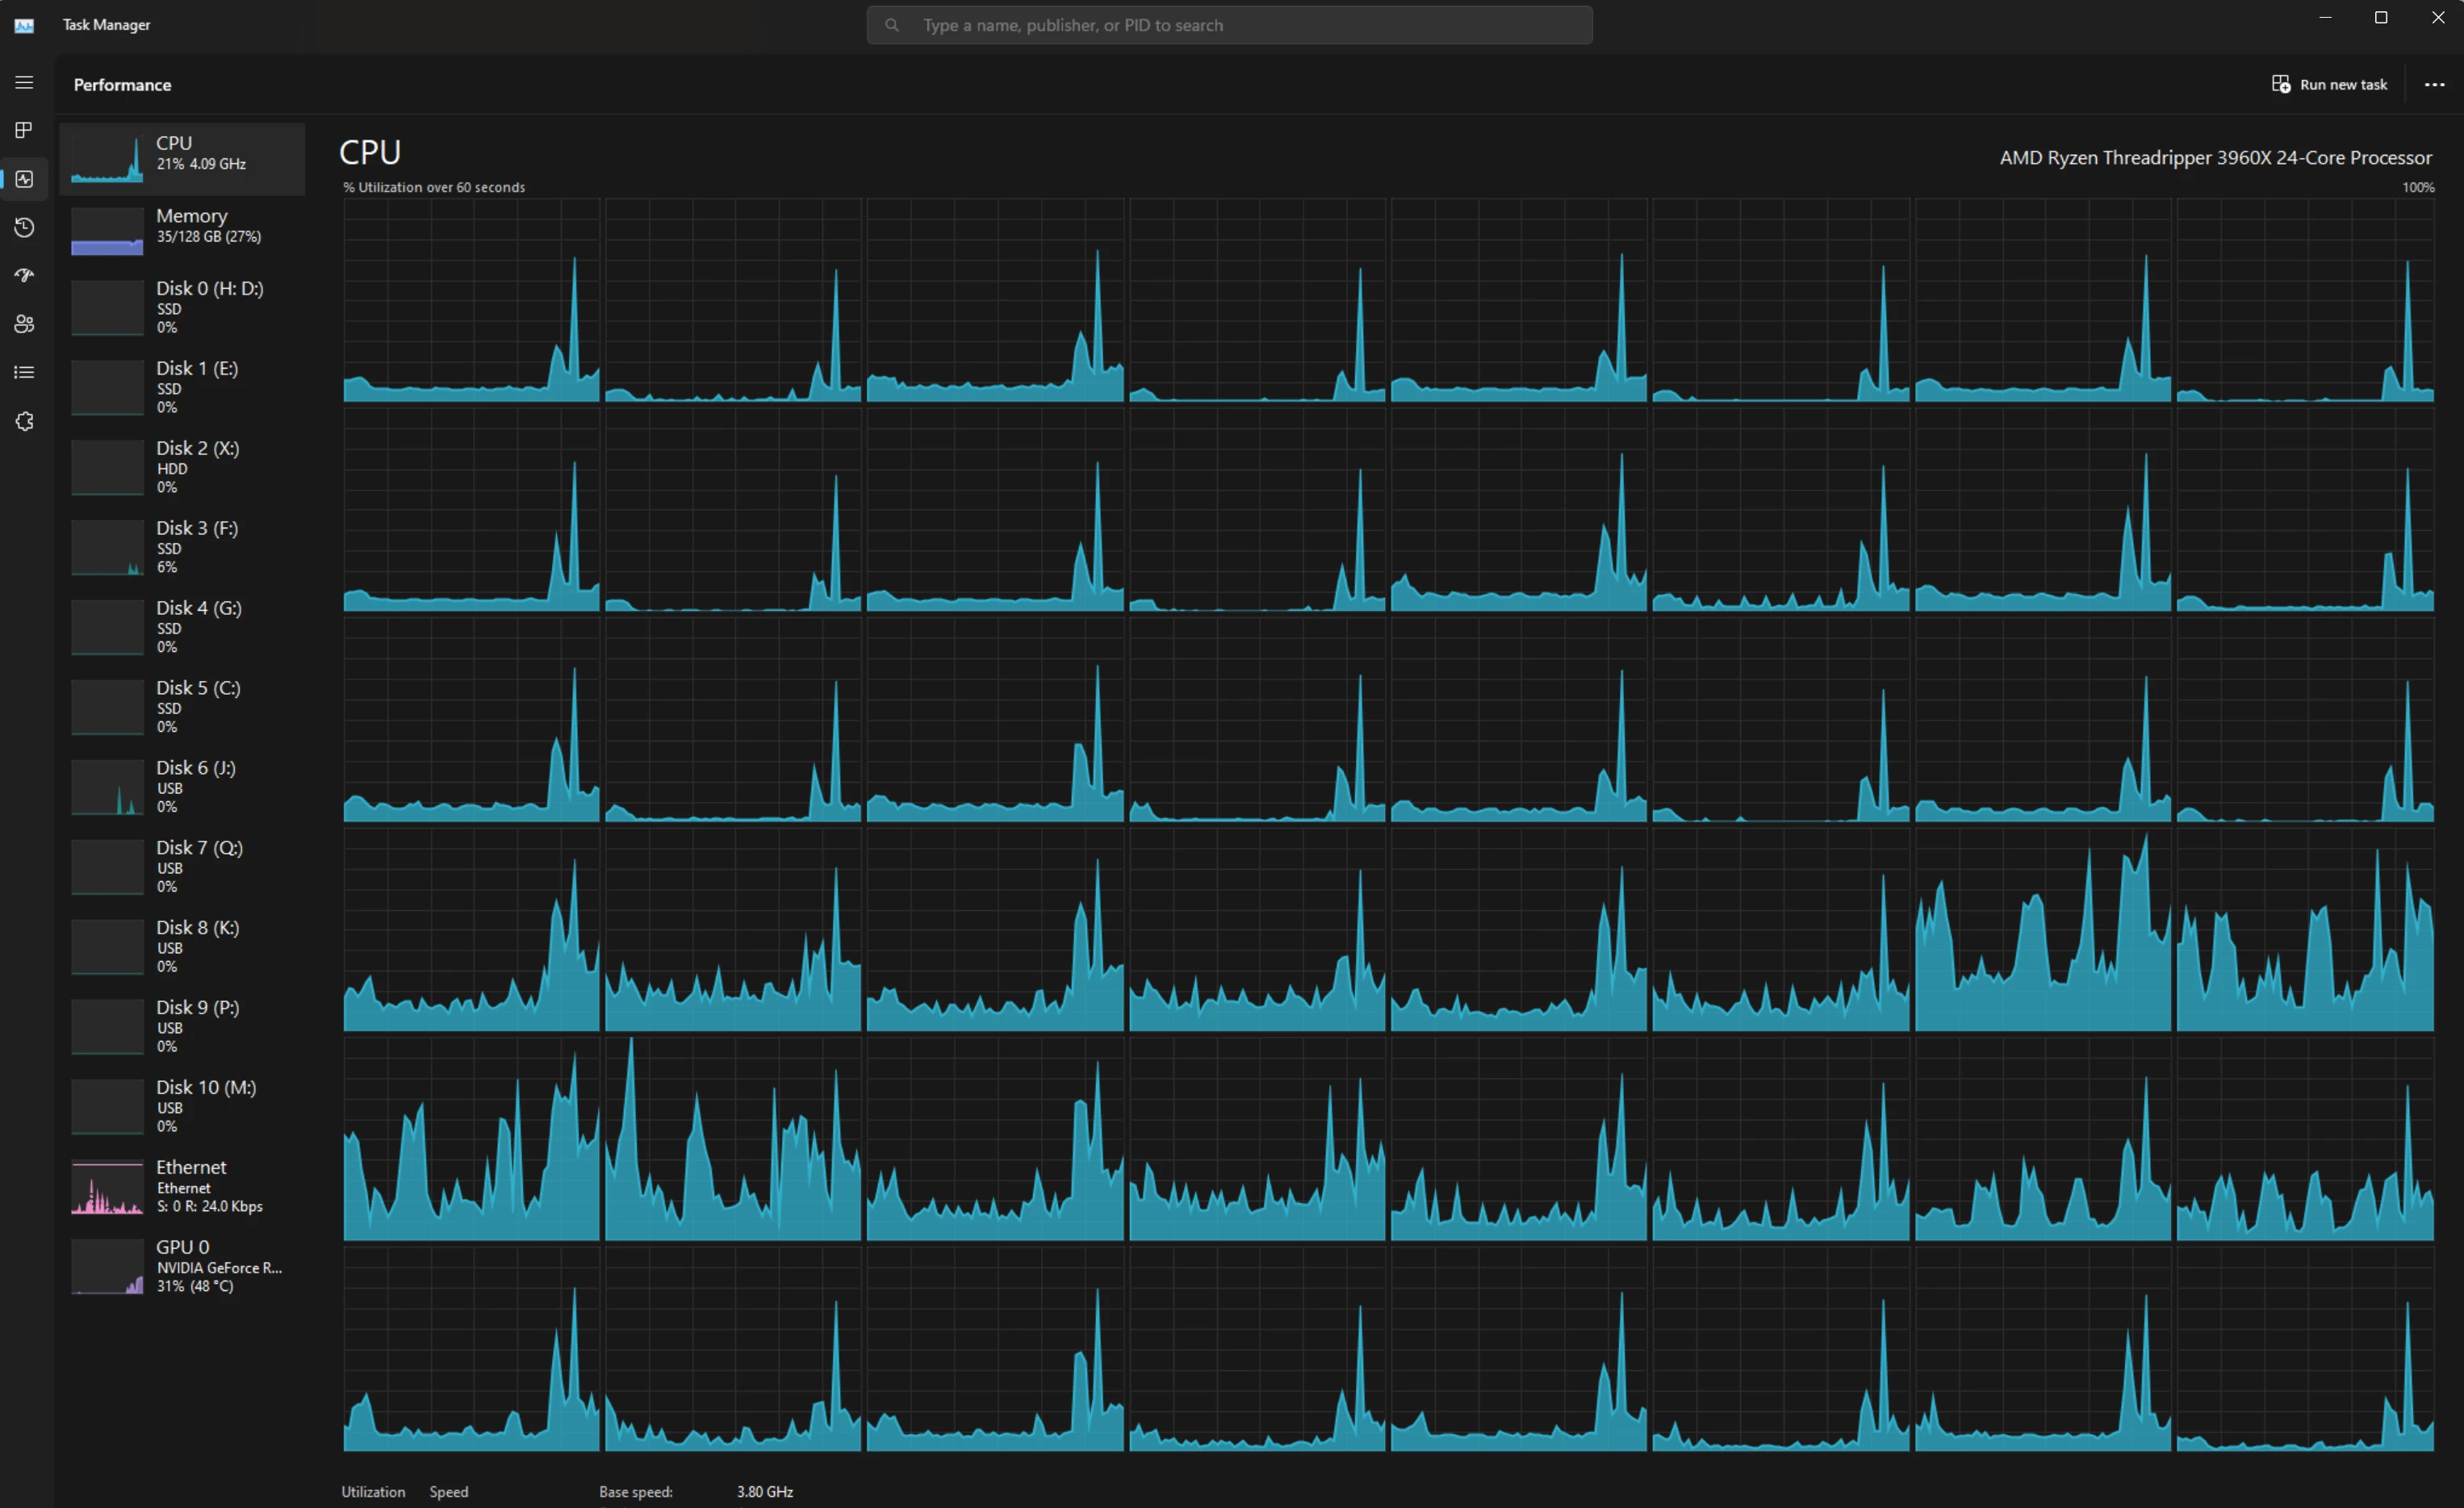Click the Run new task button

[x=2329, y=84]
